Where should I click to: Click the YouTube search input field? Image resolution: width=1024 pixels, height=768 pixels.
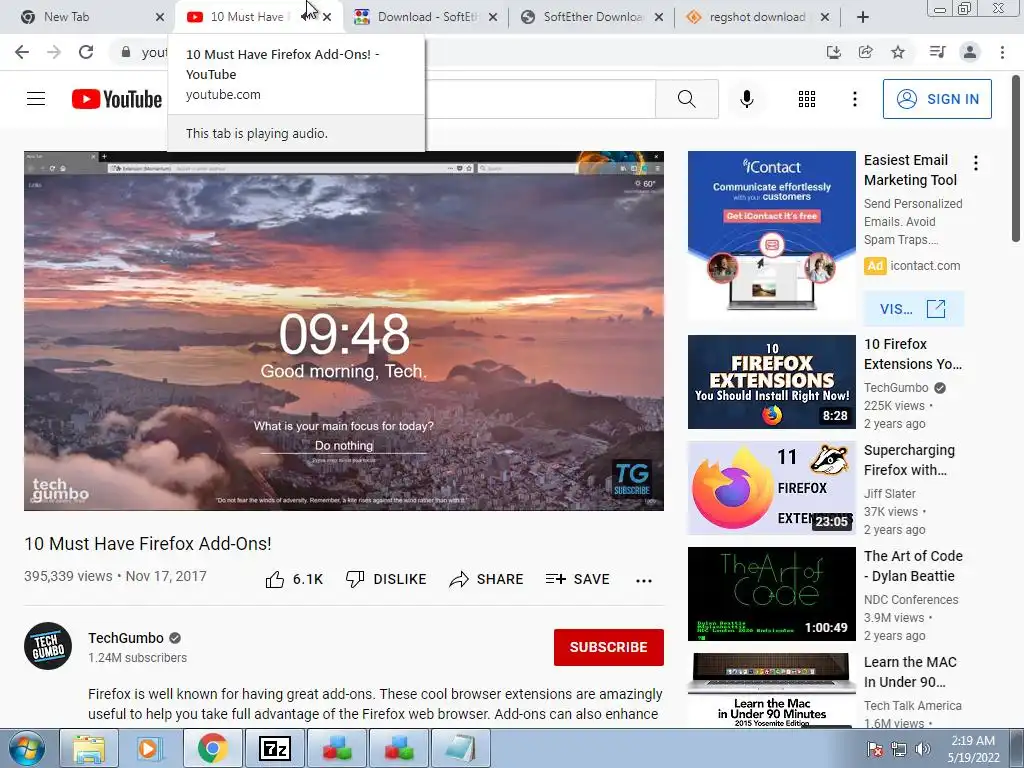(539, 99)
